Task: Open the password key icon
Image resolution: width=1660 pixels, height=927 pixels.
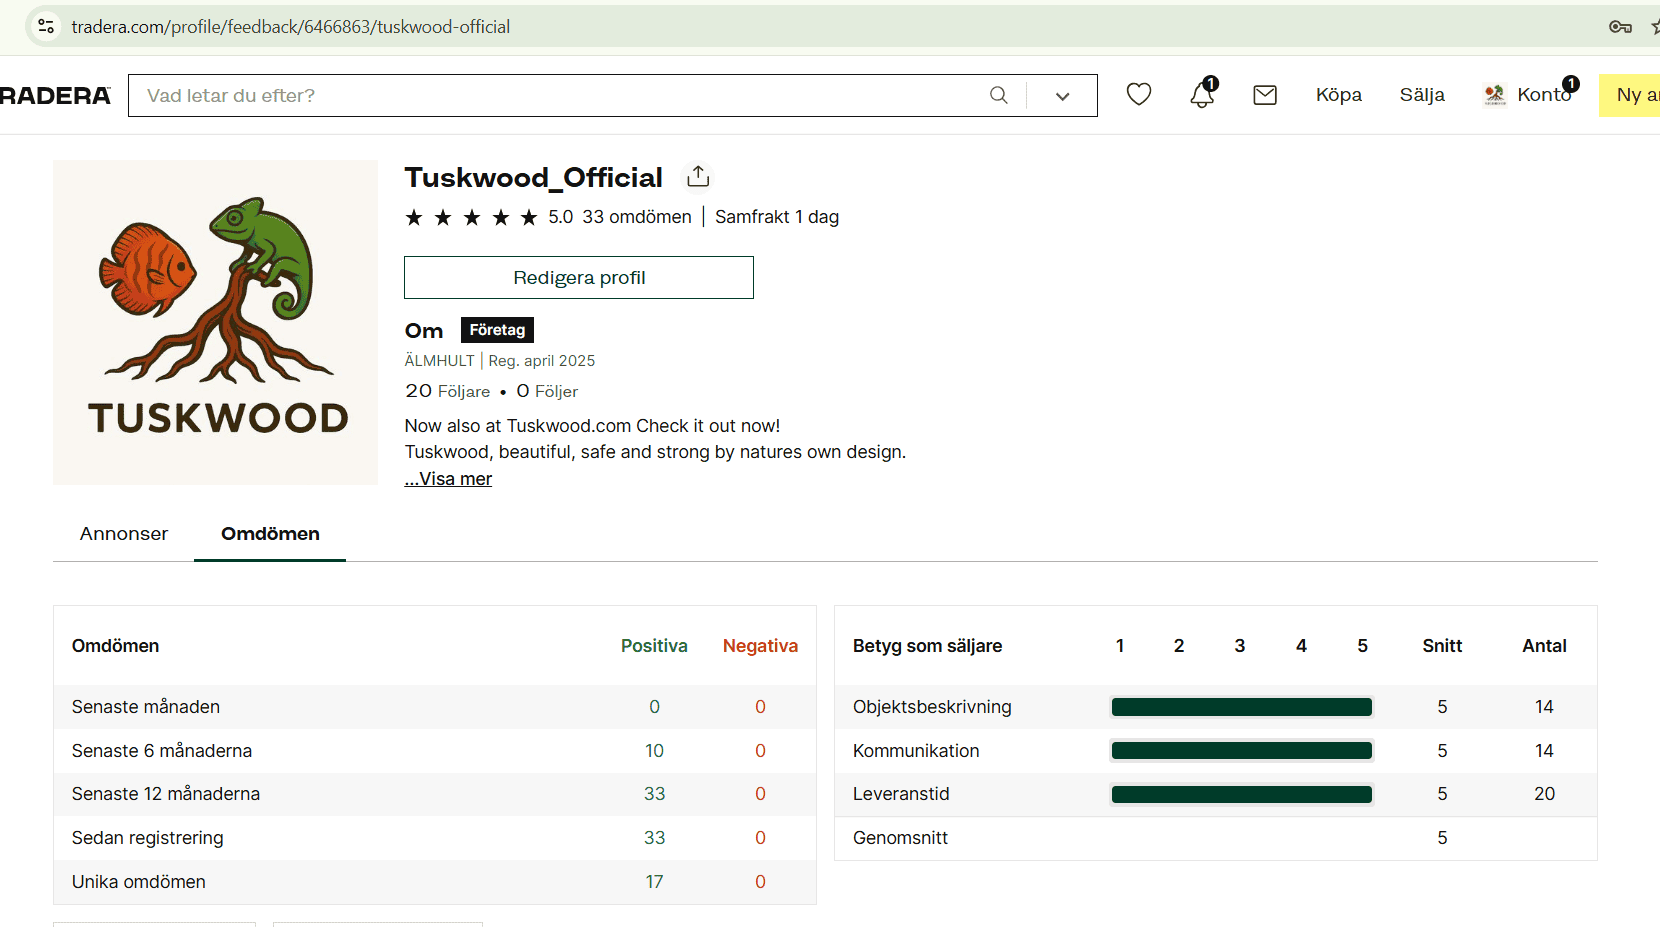Action: pyautogui.click(x=1620, y=27)
